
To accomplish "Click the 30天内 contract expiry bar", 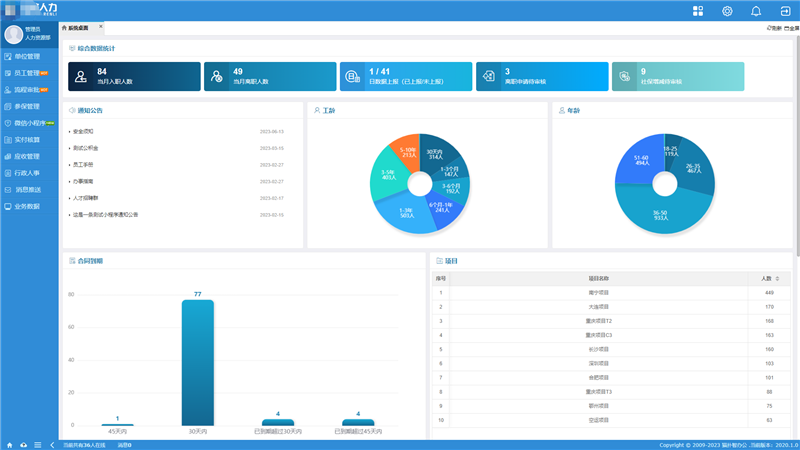I will pyautogui.click(x=198, y=362).
